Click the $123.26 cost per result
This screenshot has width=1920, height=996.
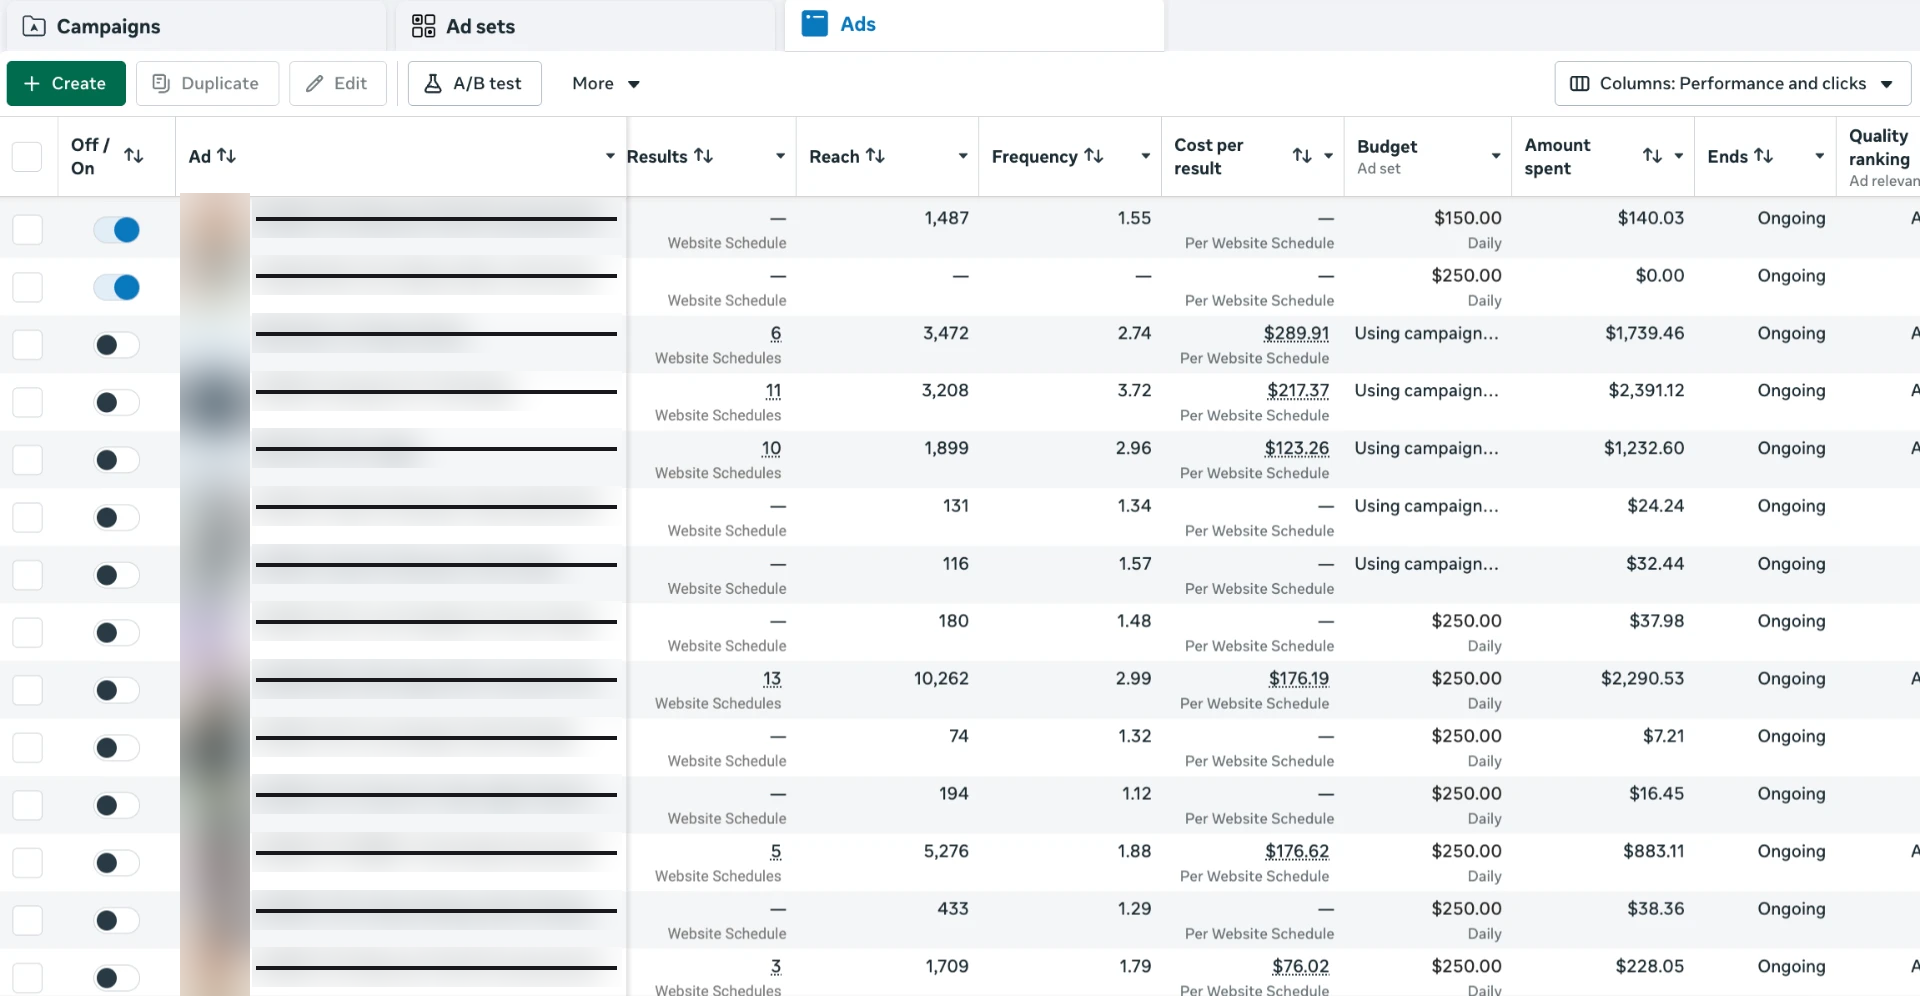1297,448
